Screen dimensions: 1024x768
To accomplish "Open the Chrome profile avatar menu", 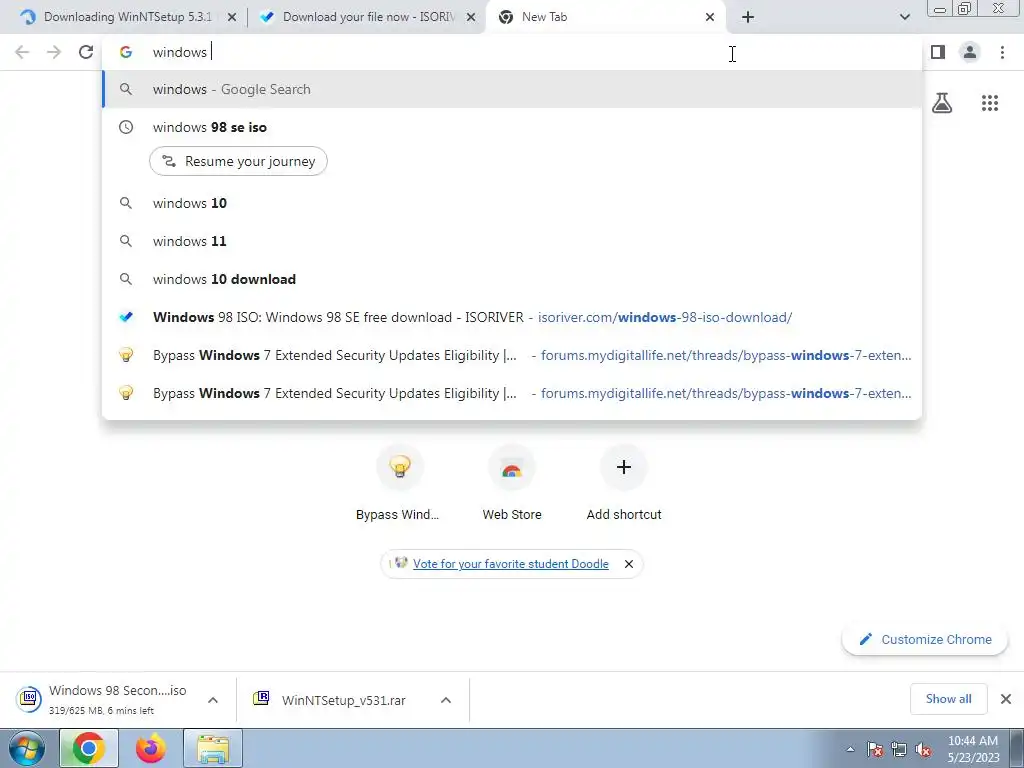I will (x=970, y=52).
